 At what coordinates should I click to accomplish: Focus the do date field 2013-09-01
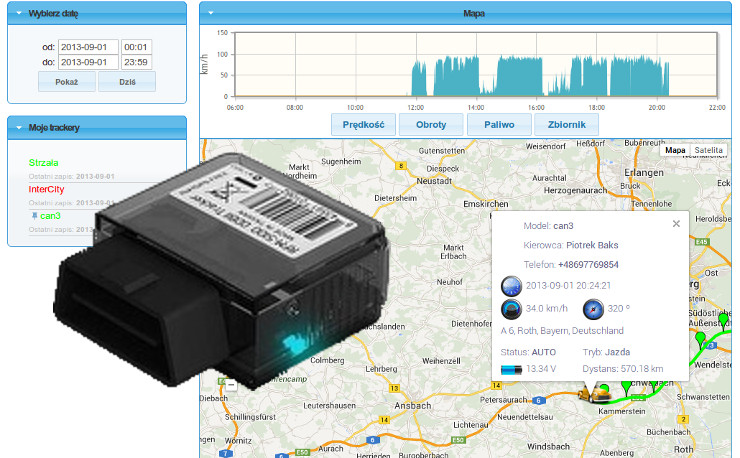pyautogui.click(x=88, y=62)
